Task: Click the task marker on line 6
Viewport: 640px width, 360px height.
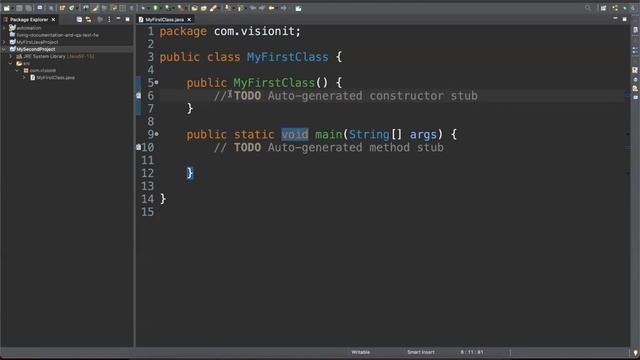Action: point(138,96)
